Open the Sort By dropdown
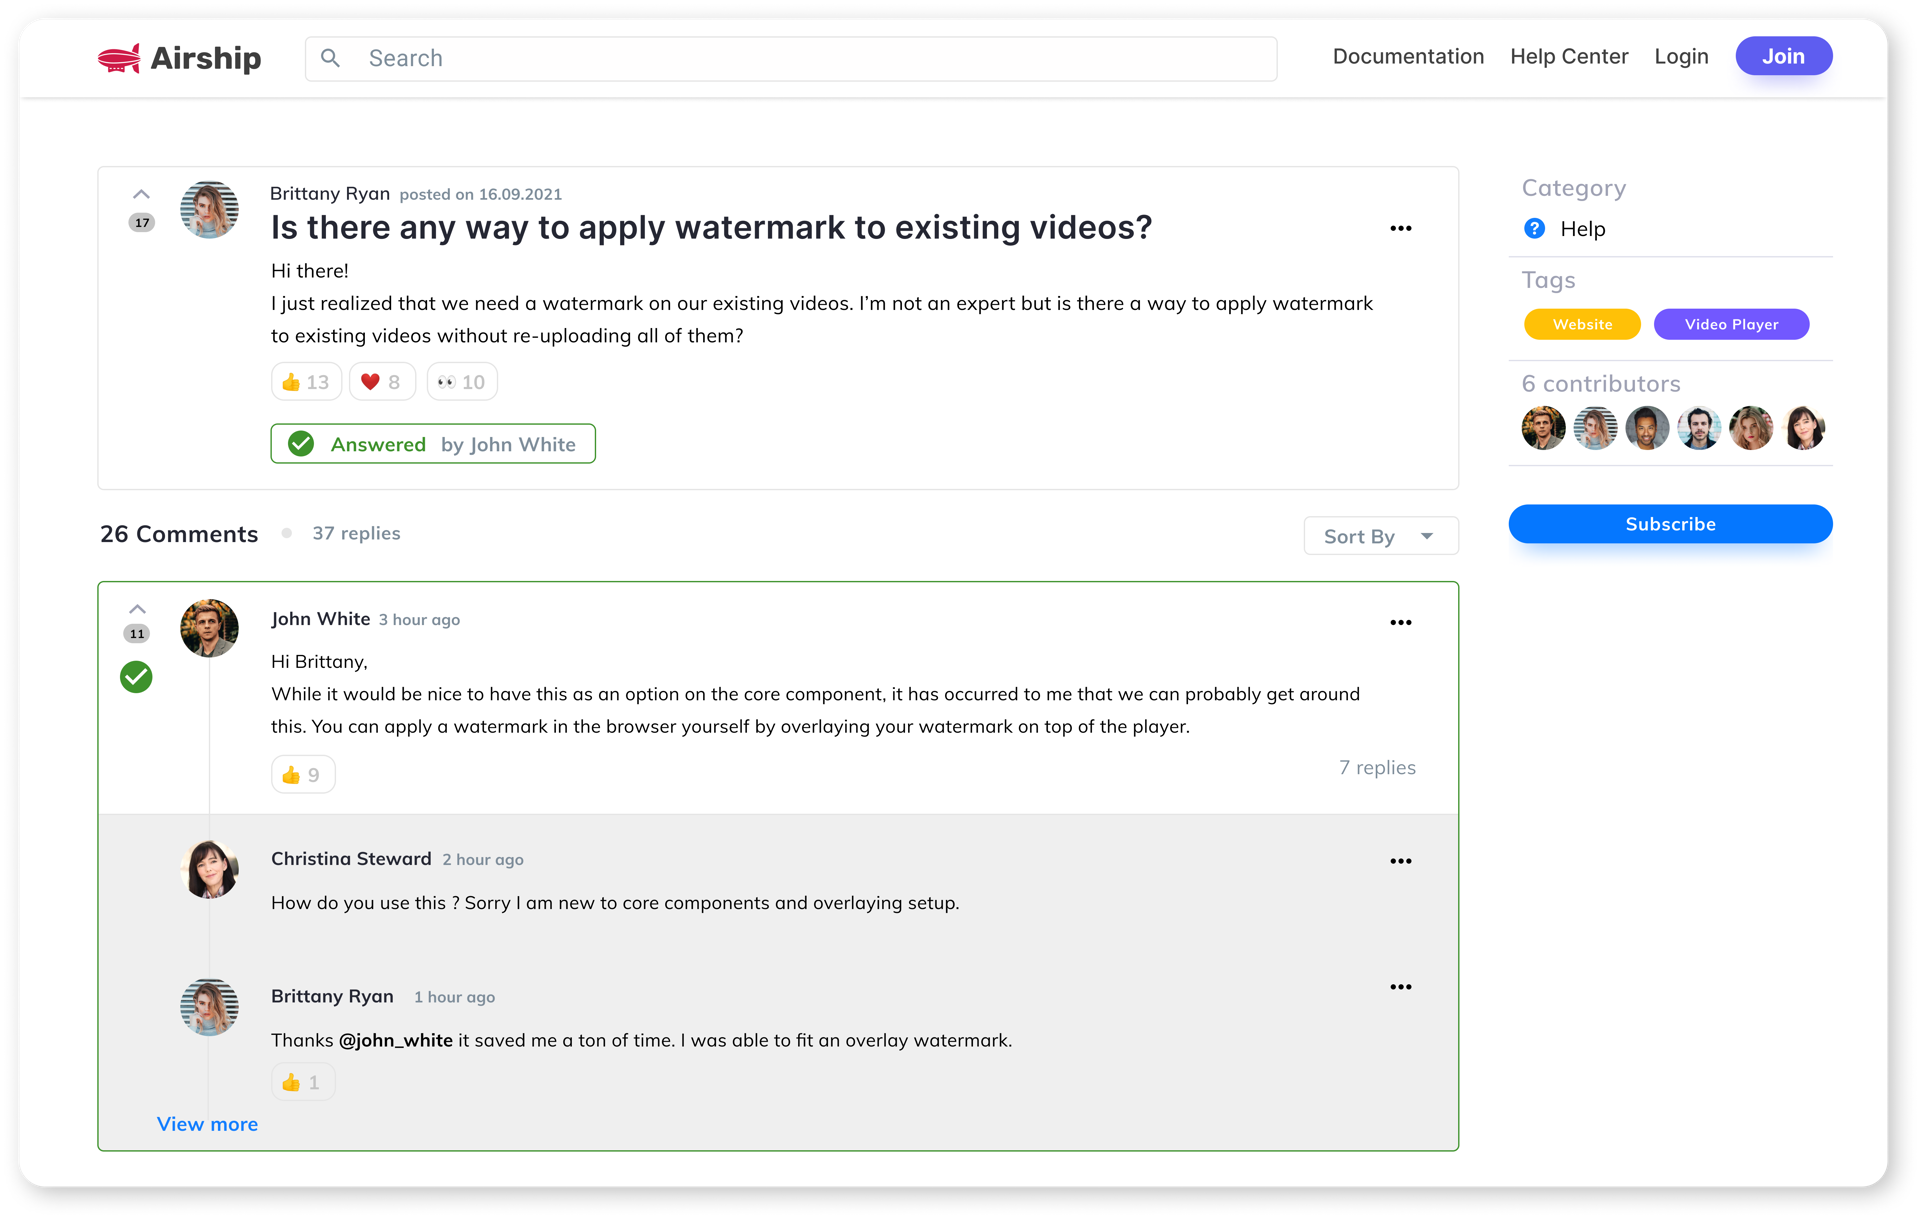The width and height of the screenshot is (1920, 1219). coord(1380,536)
